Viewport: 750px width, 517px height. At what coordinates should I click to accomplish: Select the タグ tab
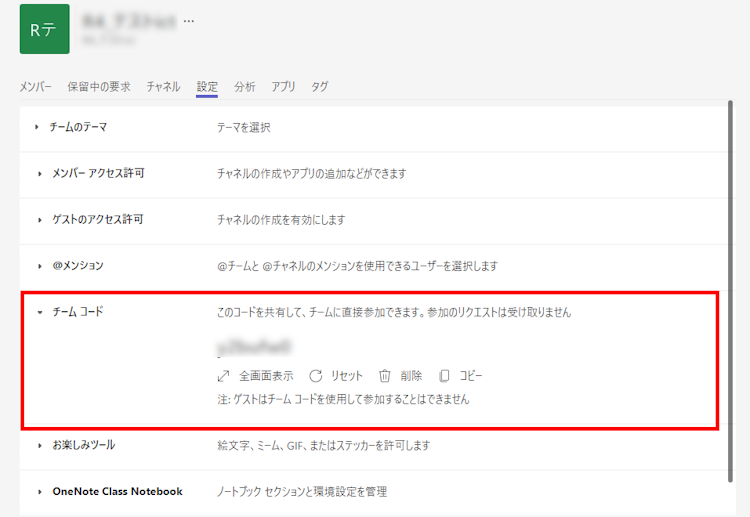[319, 87]
